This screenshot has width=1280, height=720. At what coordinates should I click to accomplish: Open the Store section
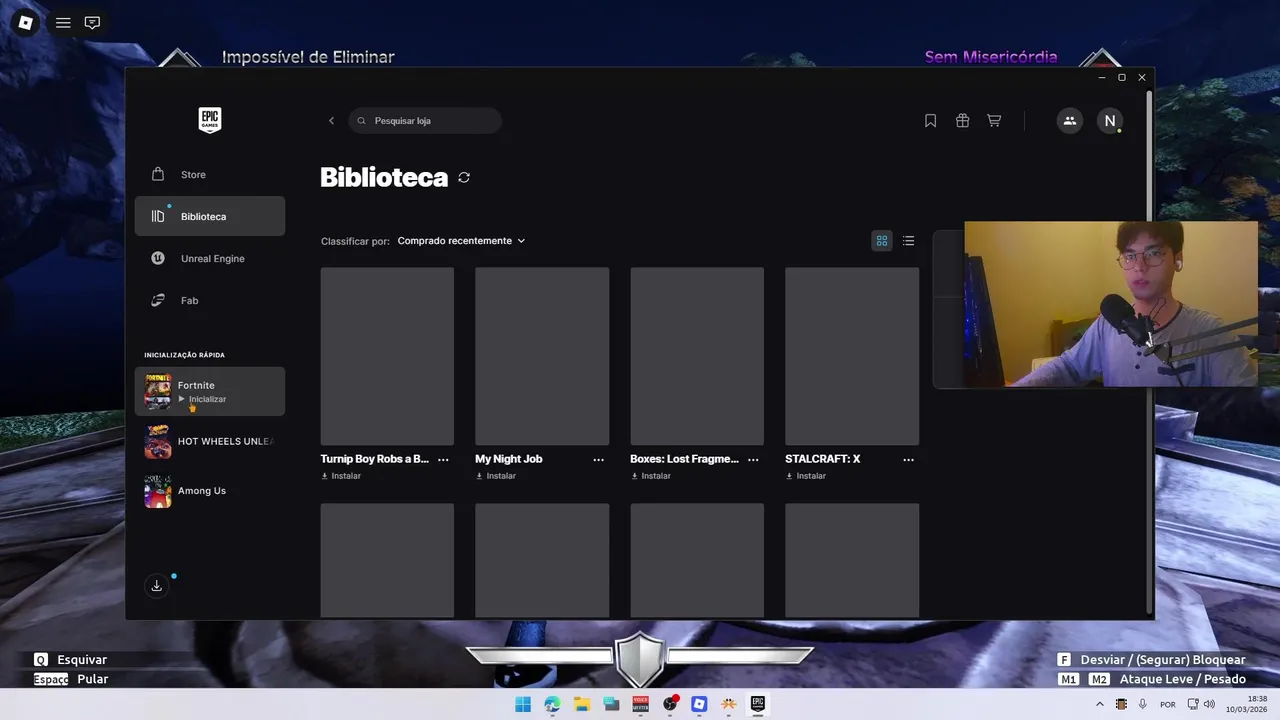[x=210, y=174]
